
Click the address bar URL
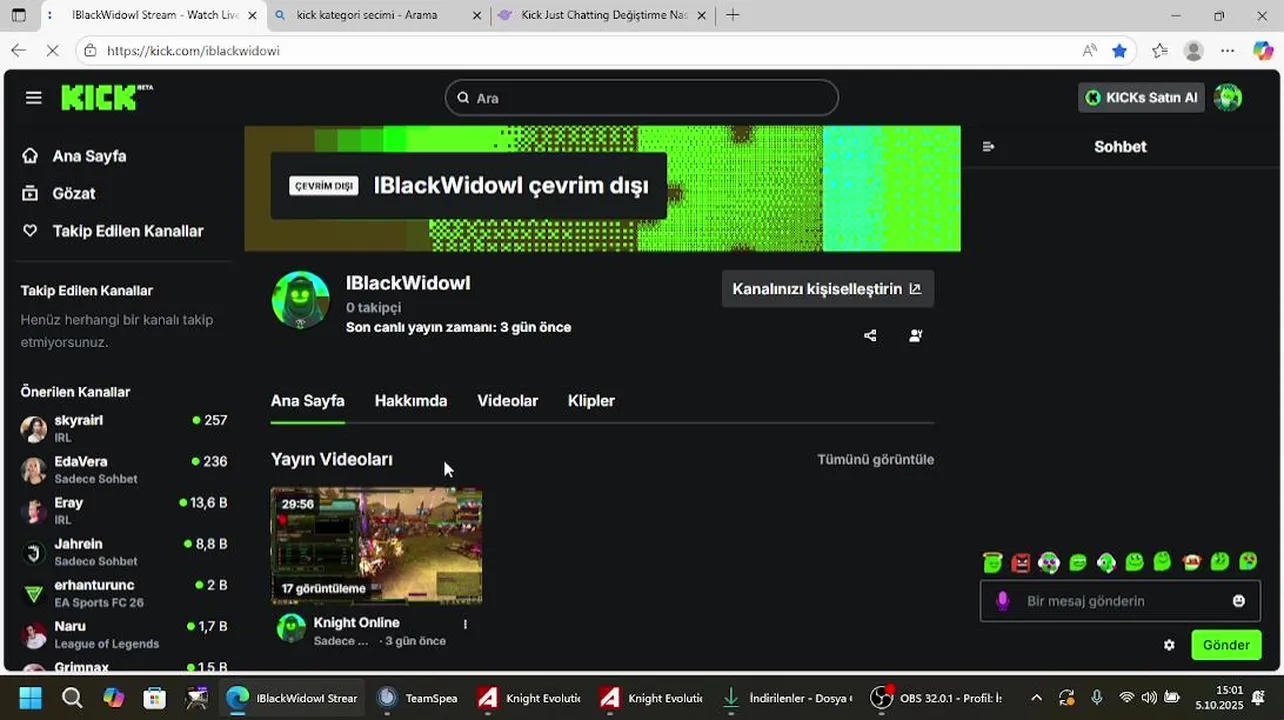click(193, 51)
